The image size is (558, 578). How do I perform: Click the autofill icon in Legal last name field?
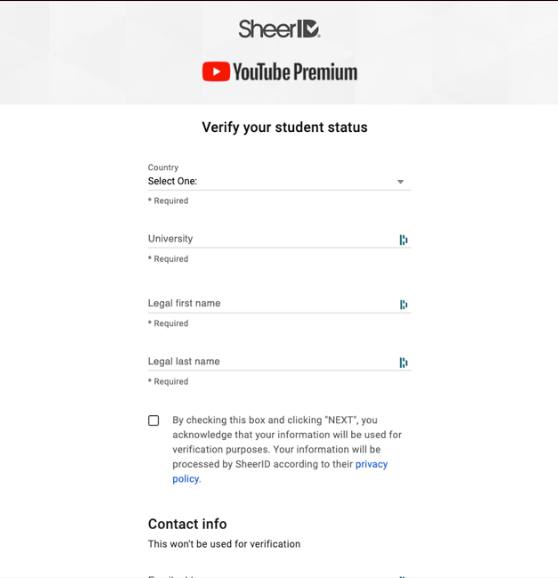click(404, 362)
